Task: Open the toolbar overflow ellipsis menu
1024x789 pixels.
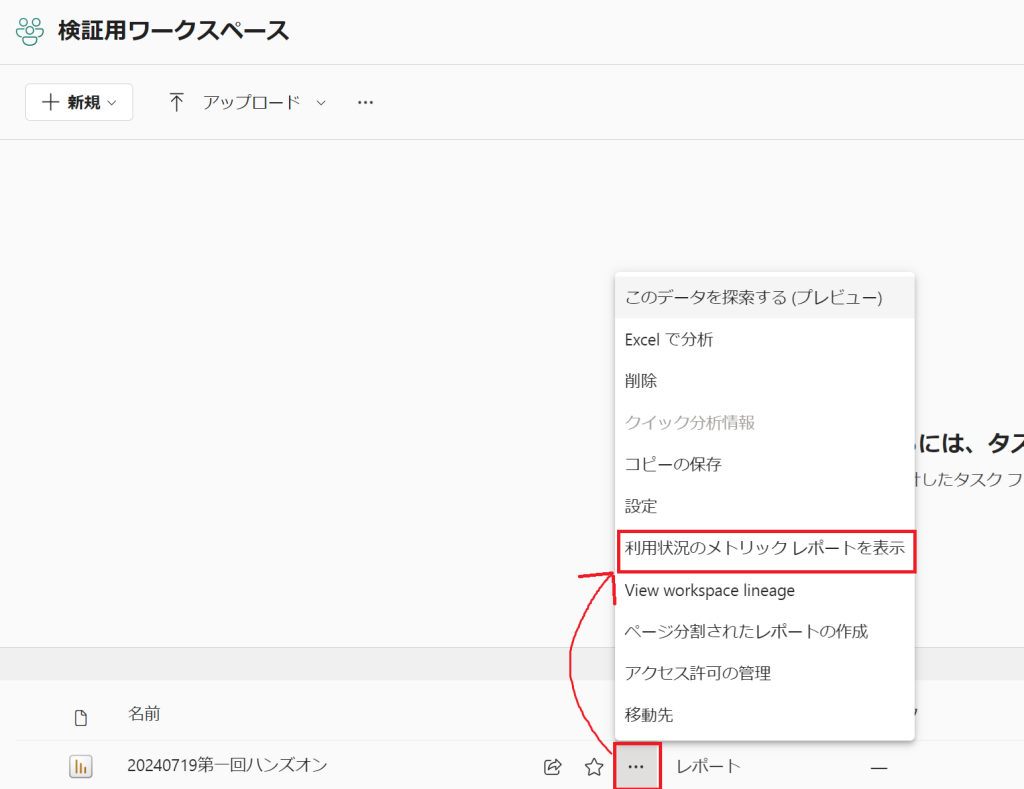Action: (x=365, y=102)
